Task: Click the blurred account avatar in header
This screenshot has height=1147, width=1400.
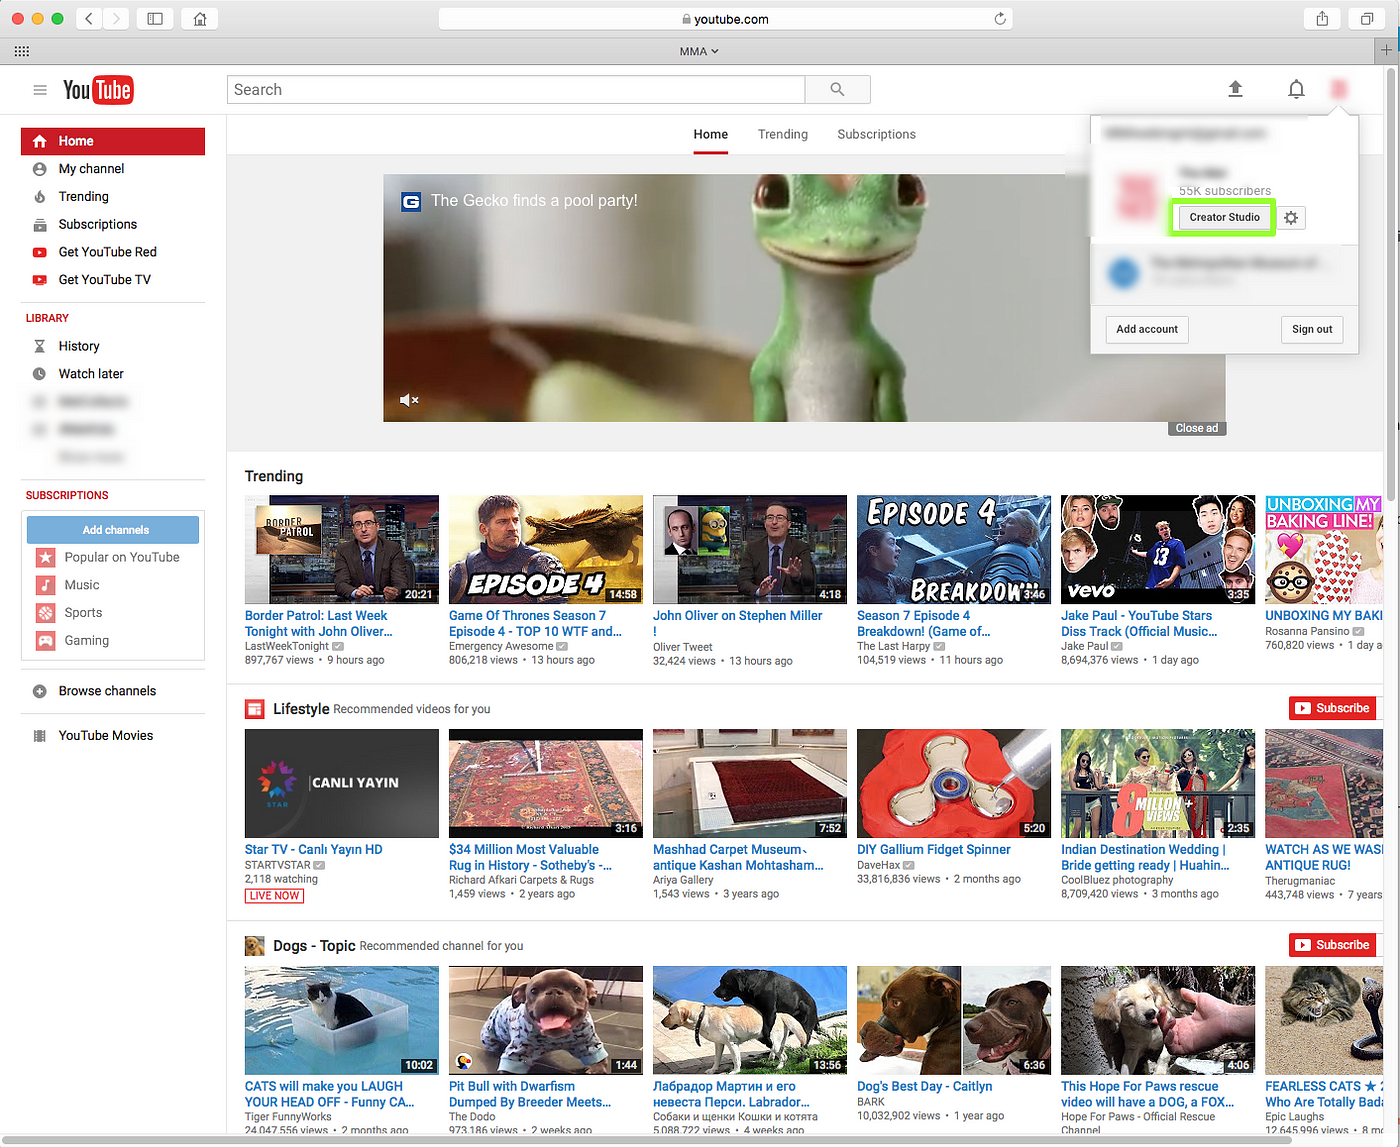Action: coord(1339,89)
